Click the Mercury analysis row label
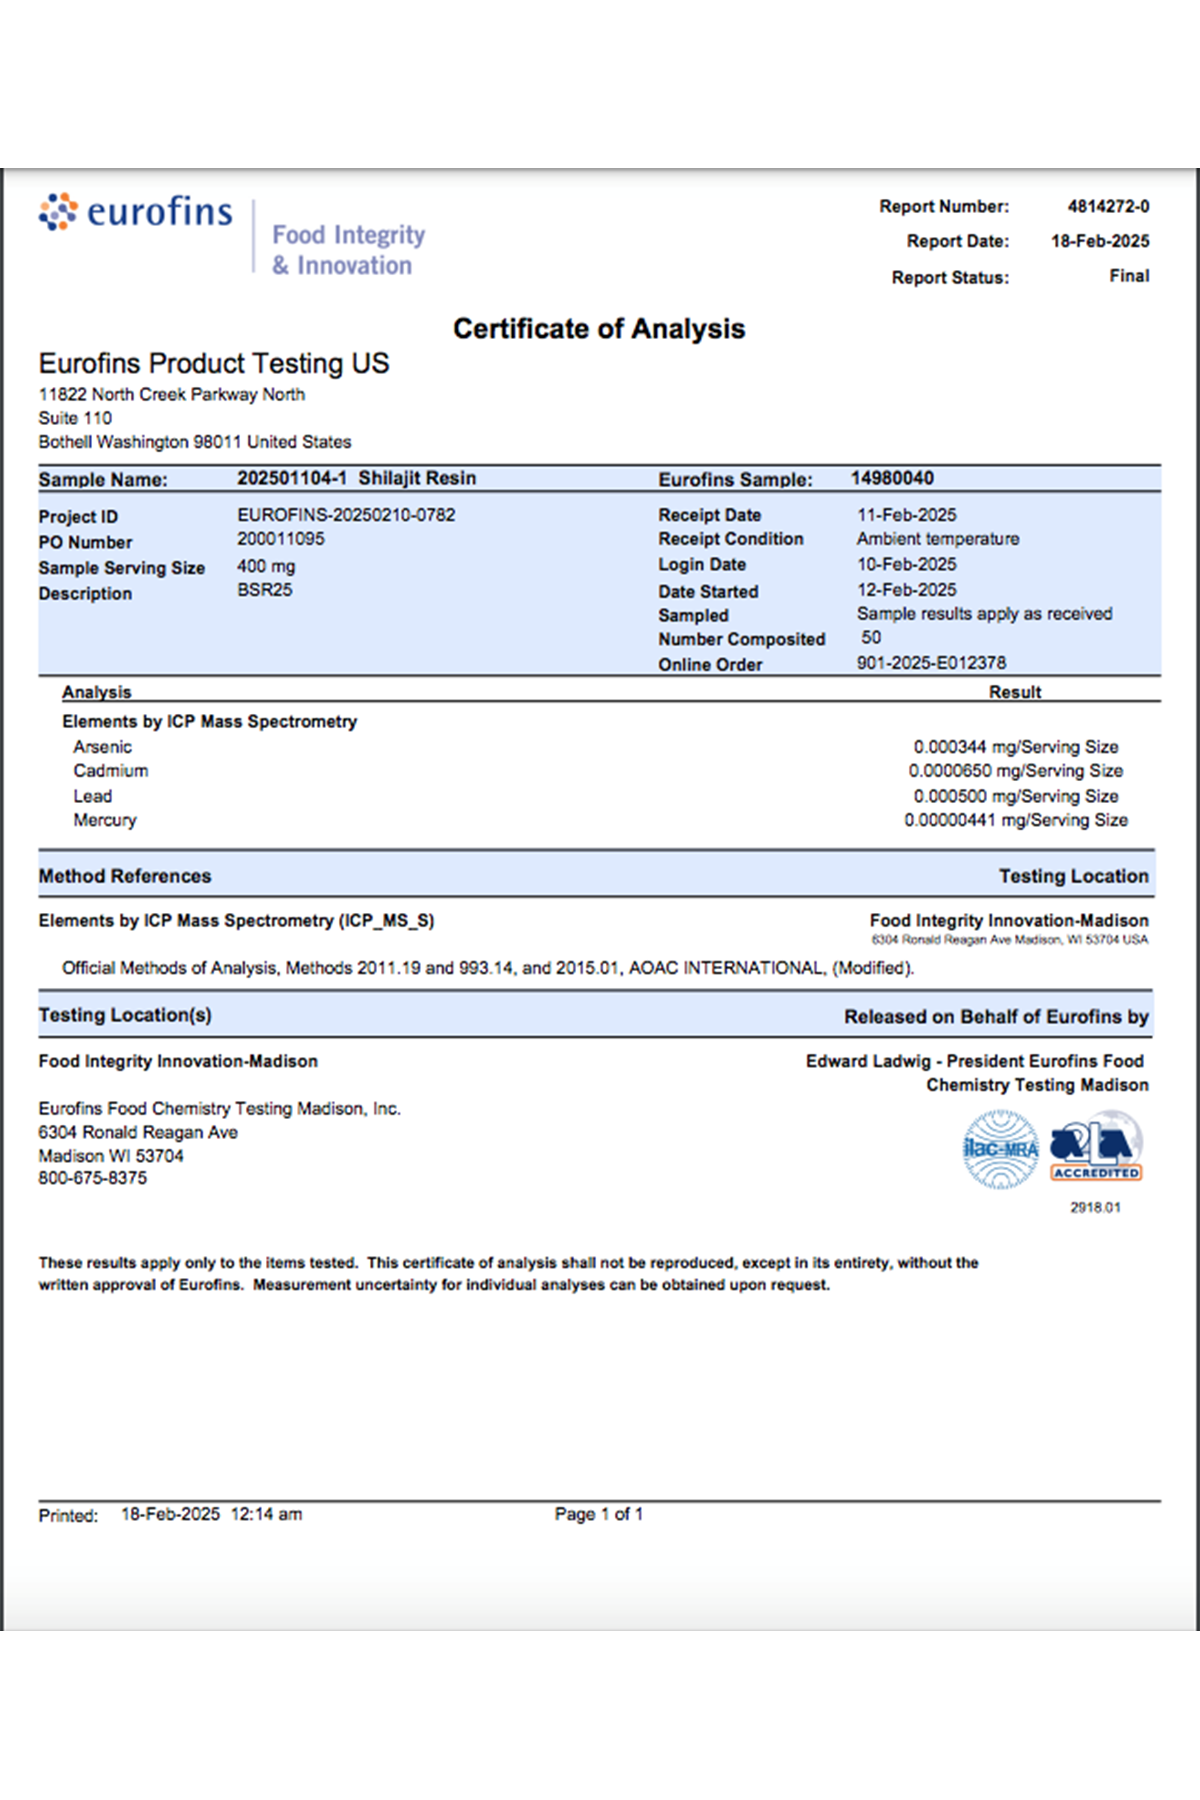This screenshot has height=1800, width=1200. 105,820
